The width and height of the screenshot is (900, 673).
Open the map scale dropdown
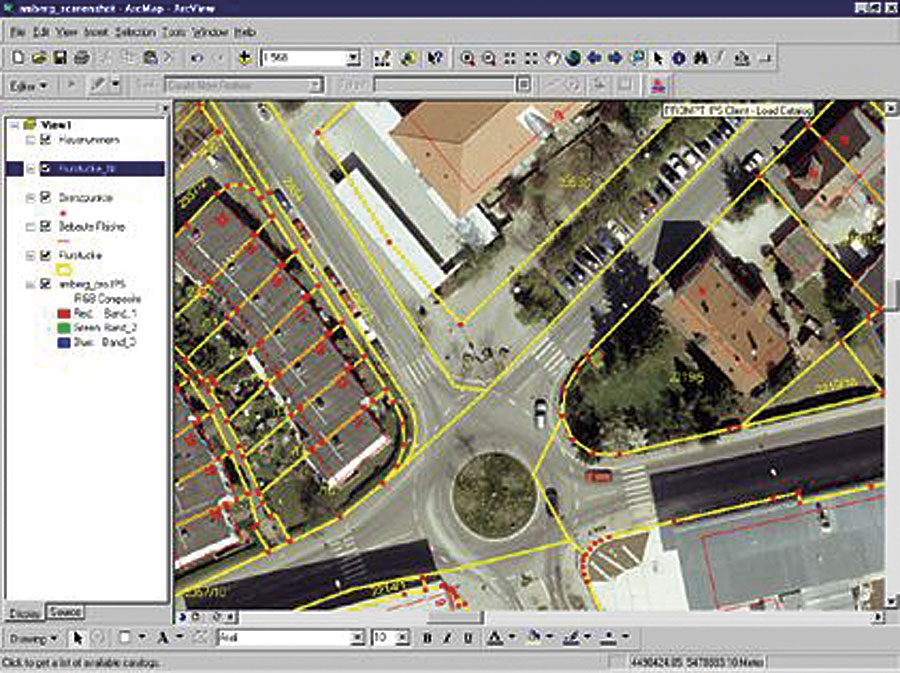353,59
